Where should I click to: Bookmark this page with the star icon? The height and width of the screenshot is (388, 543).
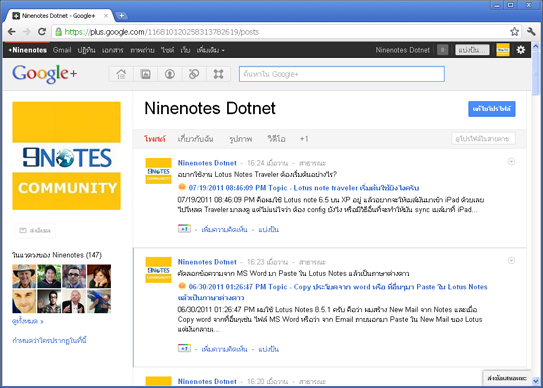(514, 32)
